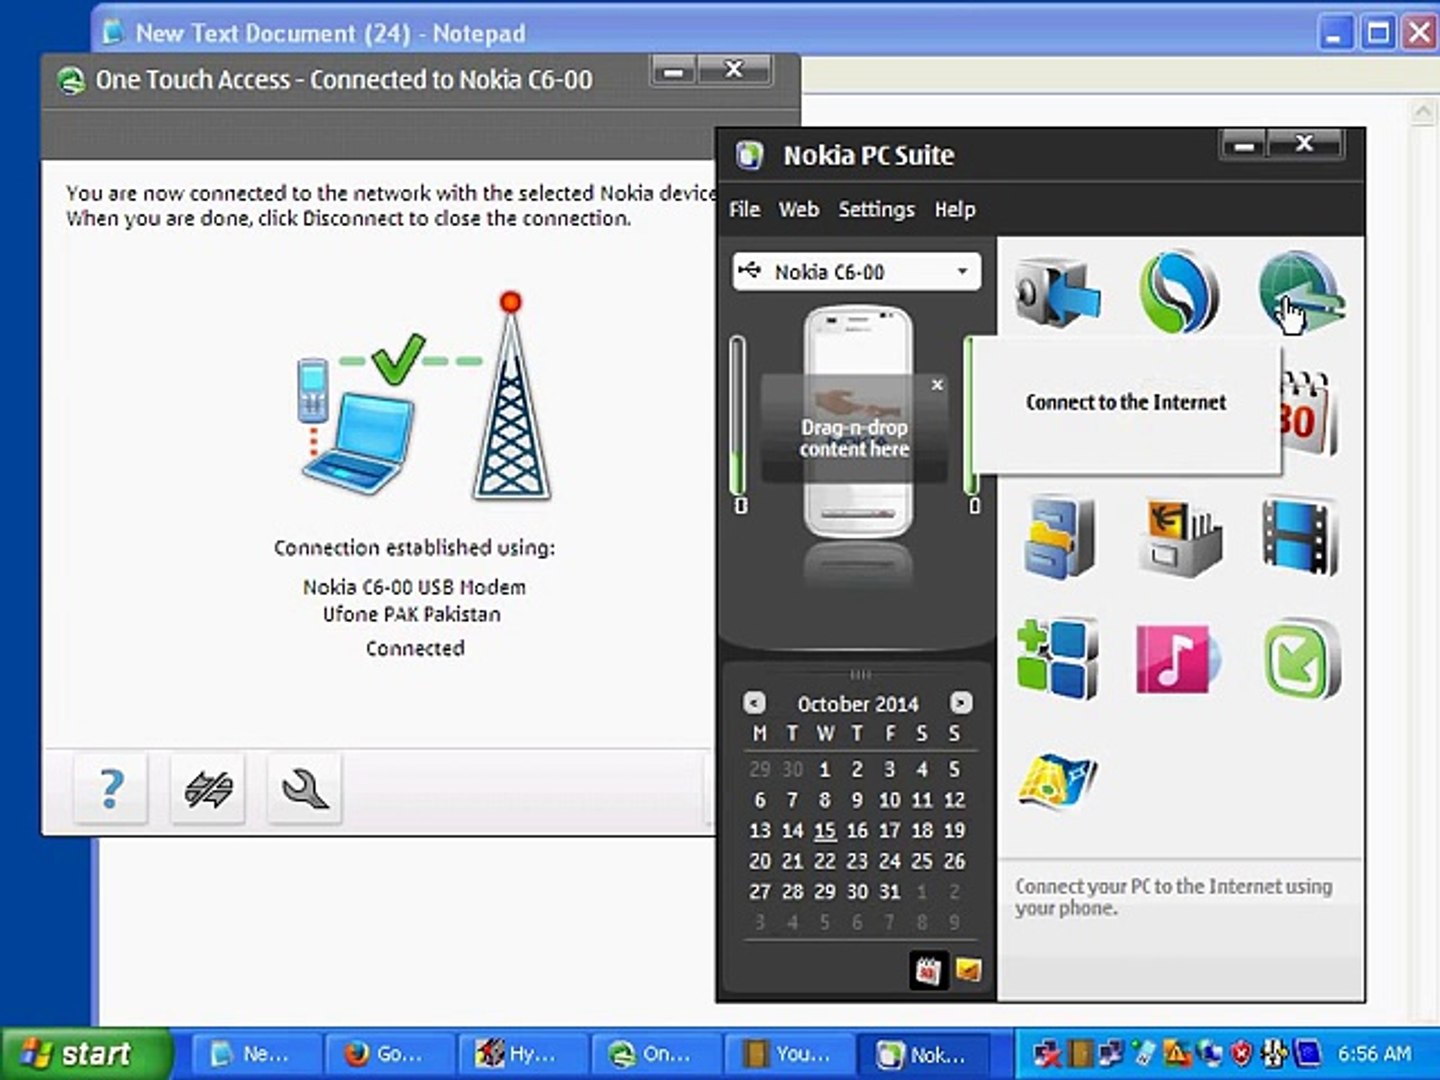Image resolution: width=1440 pixels, height=1080 pixels.
Task: Open the File manager icon in PC Suite
Action: 1057,537
